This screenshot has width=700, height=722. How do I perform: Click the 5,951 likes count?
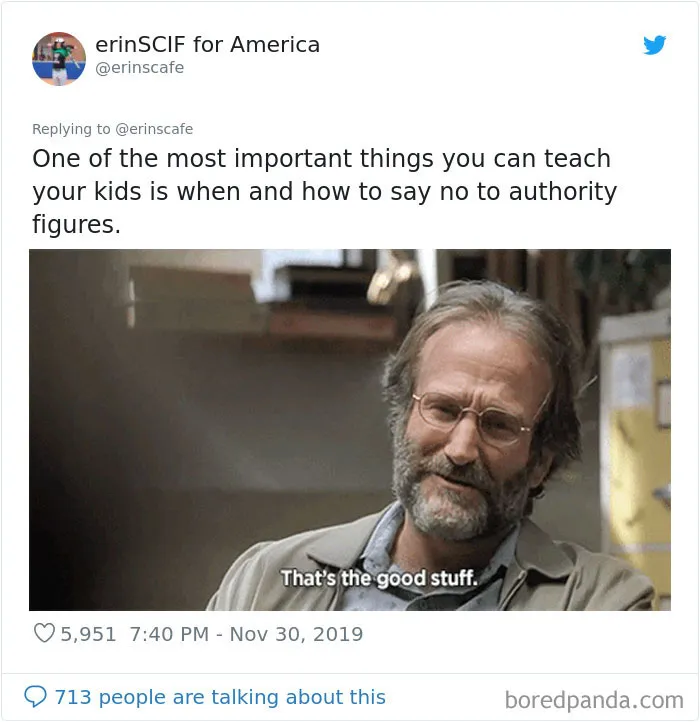pyautogui.click(x=88, y=634)
